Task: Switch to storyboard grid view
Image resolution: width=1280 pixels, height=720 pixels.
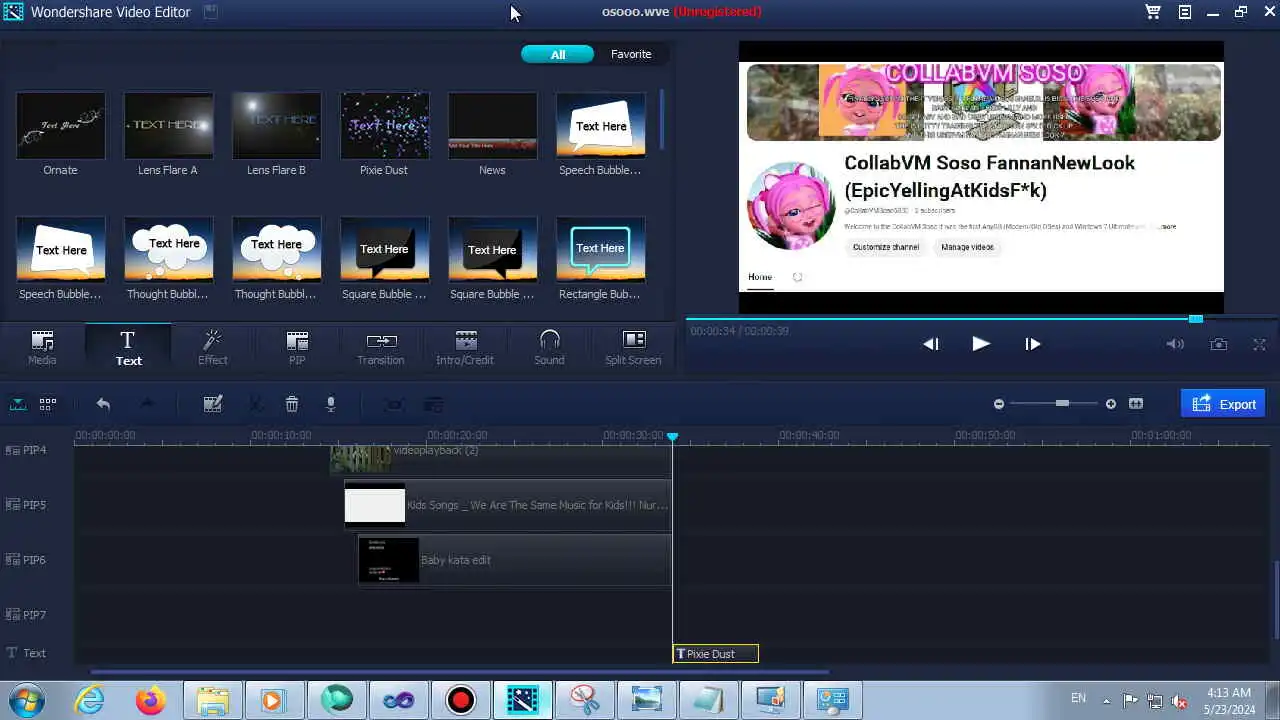Action: [47, 404]
